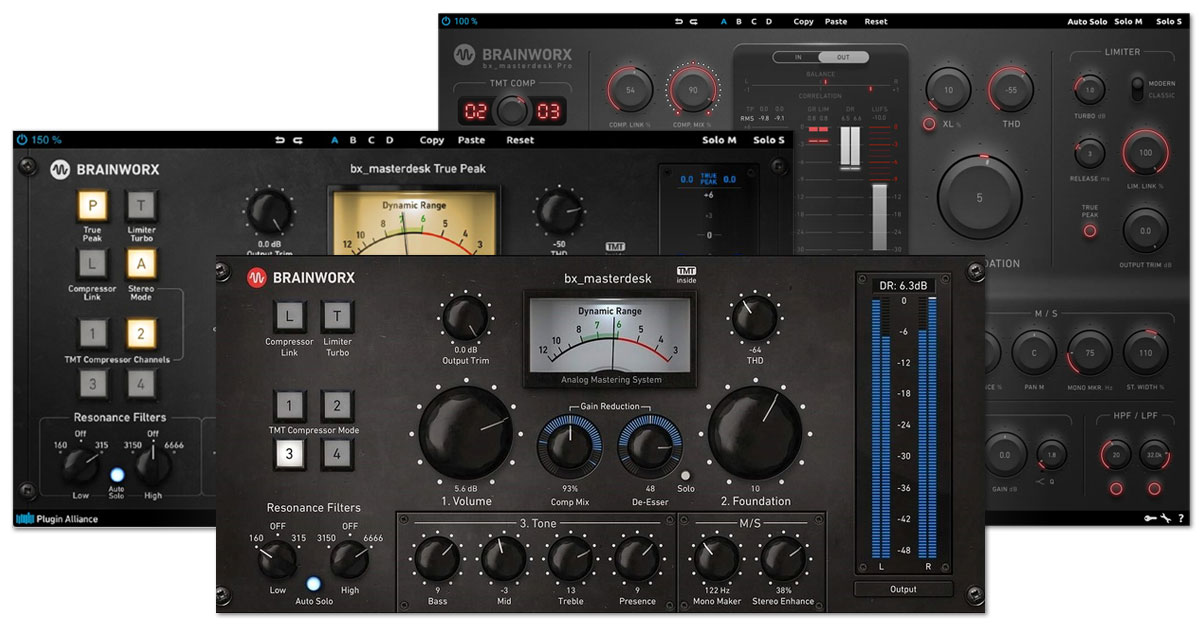Click undo arrow in masterdesk Pro toolbar
Screen dimensions: 1200x630
(x=679, y=21)
